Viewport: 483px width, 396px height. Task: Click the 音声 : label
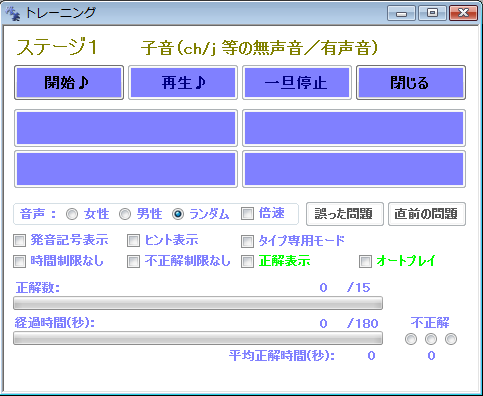tap(38, 214)
